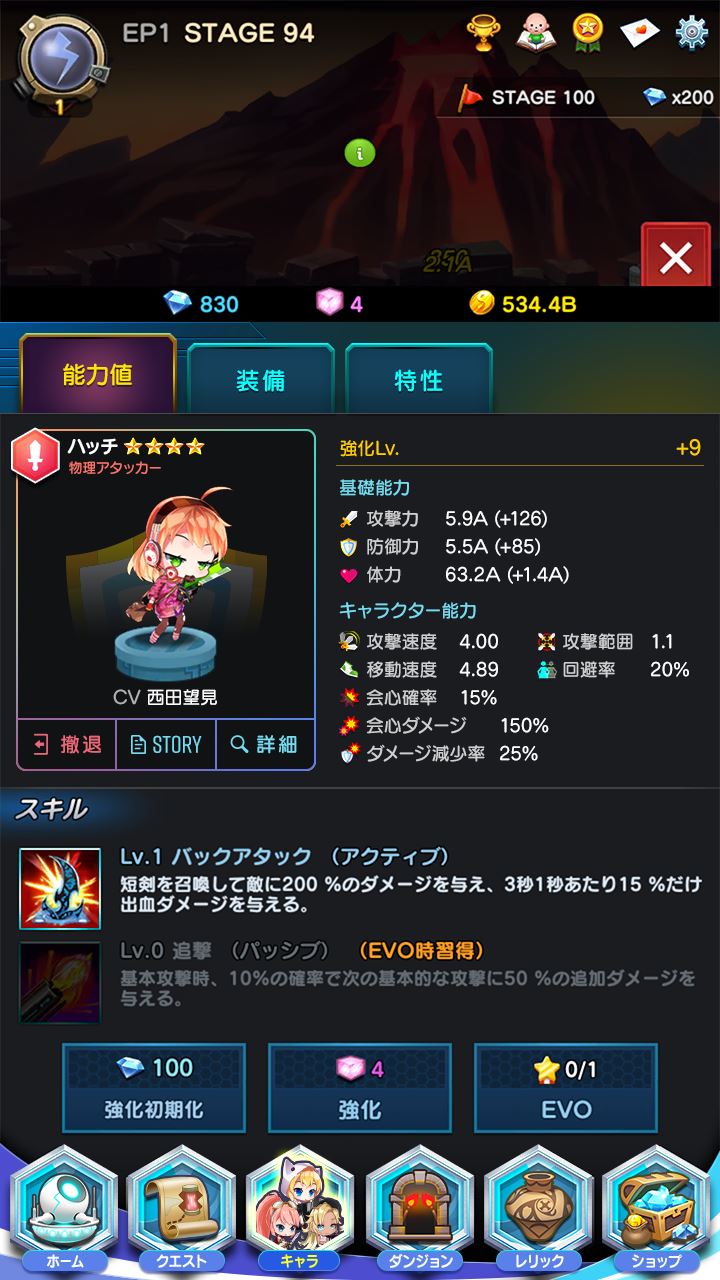This screenshot has height=1280, width=720.
Task: Tap the green info icon
Action: (x=359, y=153)
